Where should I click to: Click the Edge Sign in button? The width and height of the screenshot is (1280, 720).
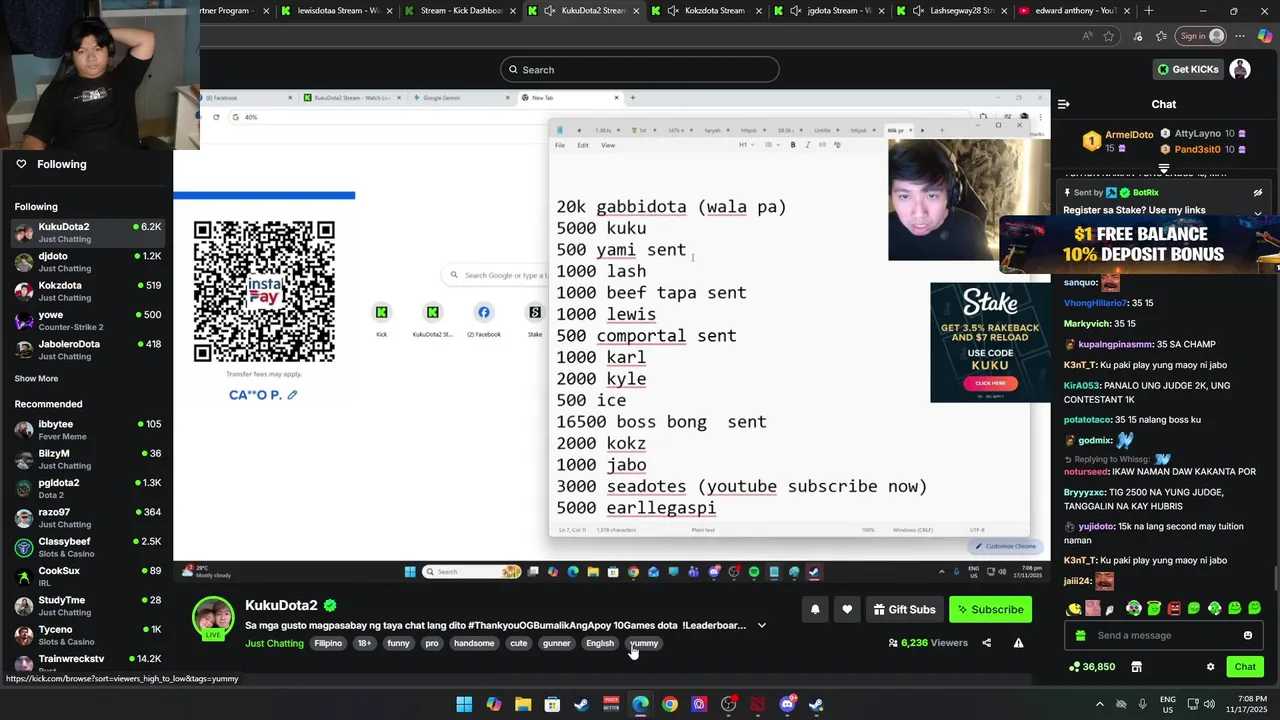(1201, 36)
